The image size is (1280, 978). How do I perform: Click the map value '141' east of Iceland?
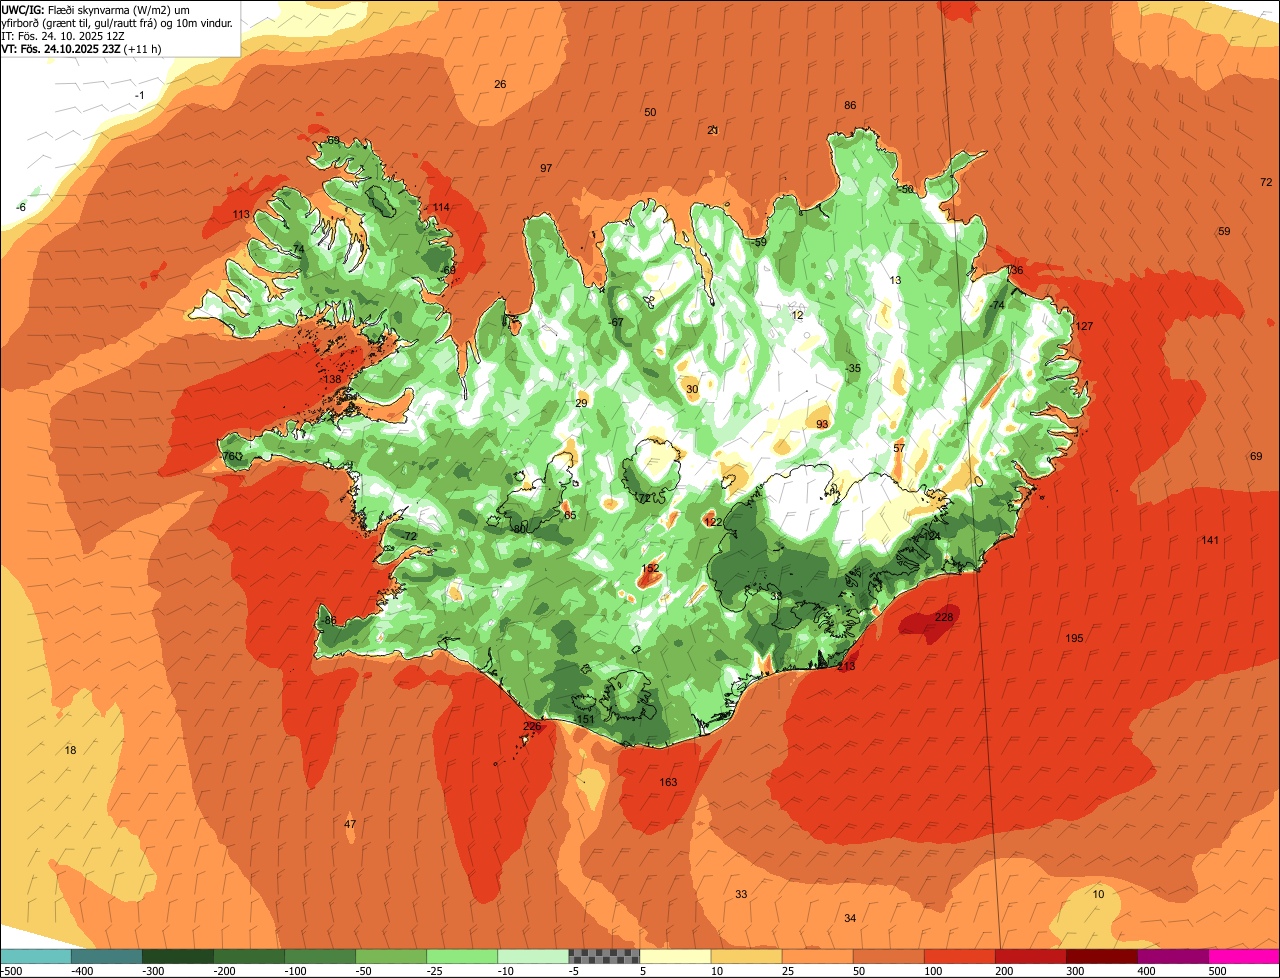(1210, 540)
